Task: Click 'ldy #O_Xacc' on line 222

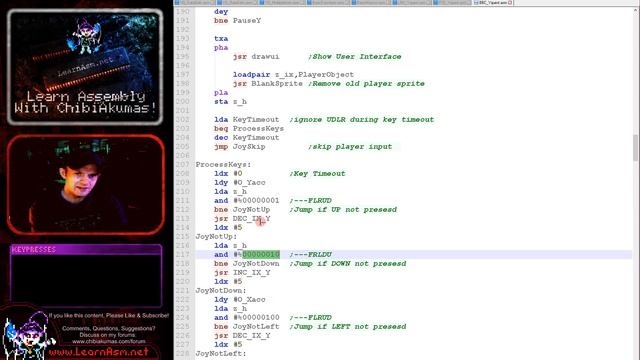Action: coord(240,300)
